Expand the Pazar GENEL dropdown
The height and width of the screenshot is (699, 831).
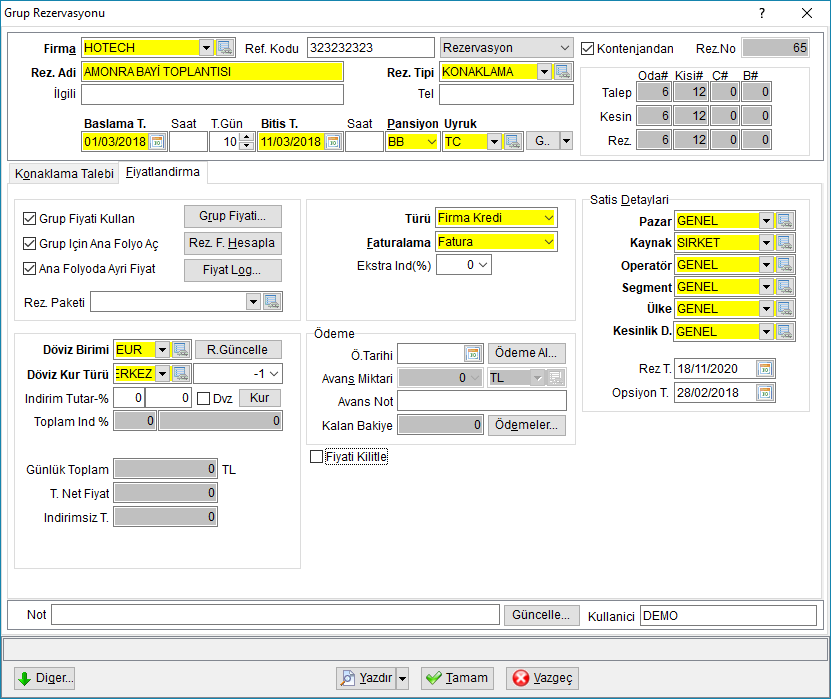pyautogui.click(x=766, y=220)
